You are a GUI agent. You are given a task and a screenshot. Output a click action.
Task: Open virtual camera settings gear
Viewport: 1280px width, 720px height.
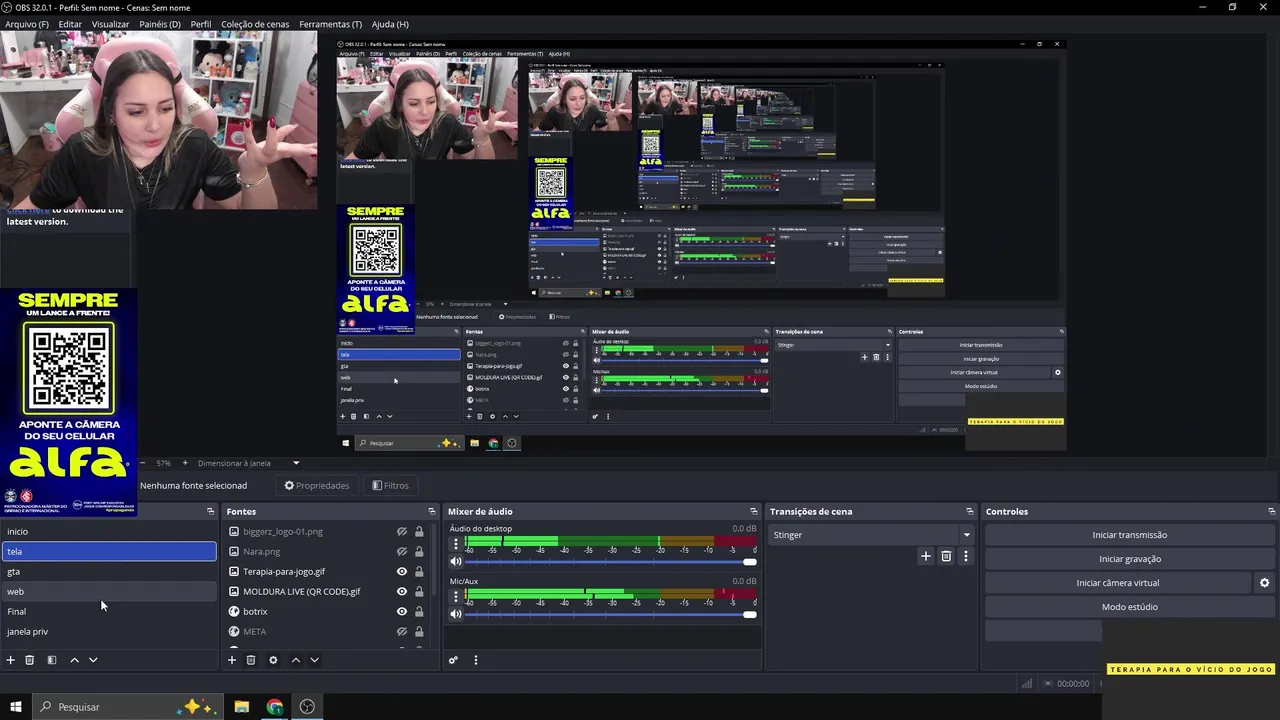[1264, 583]
